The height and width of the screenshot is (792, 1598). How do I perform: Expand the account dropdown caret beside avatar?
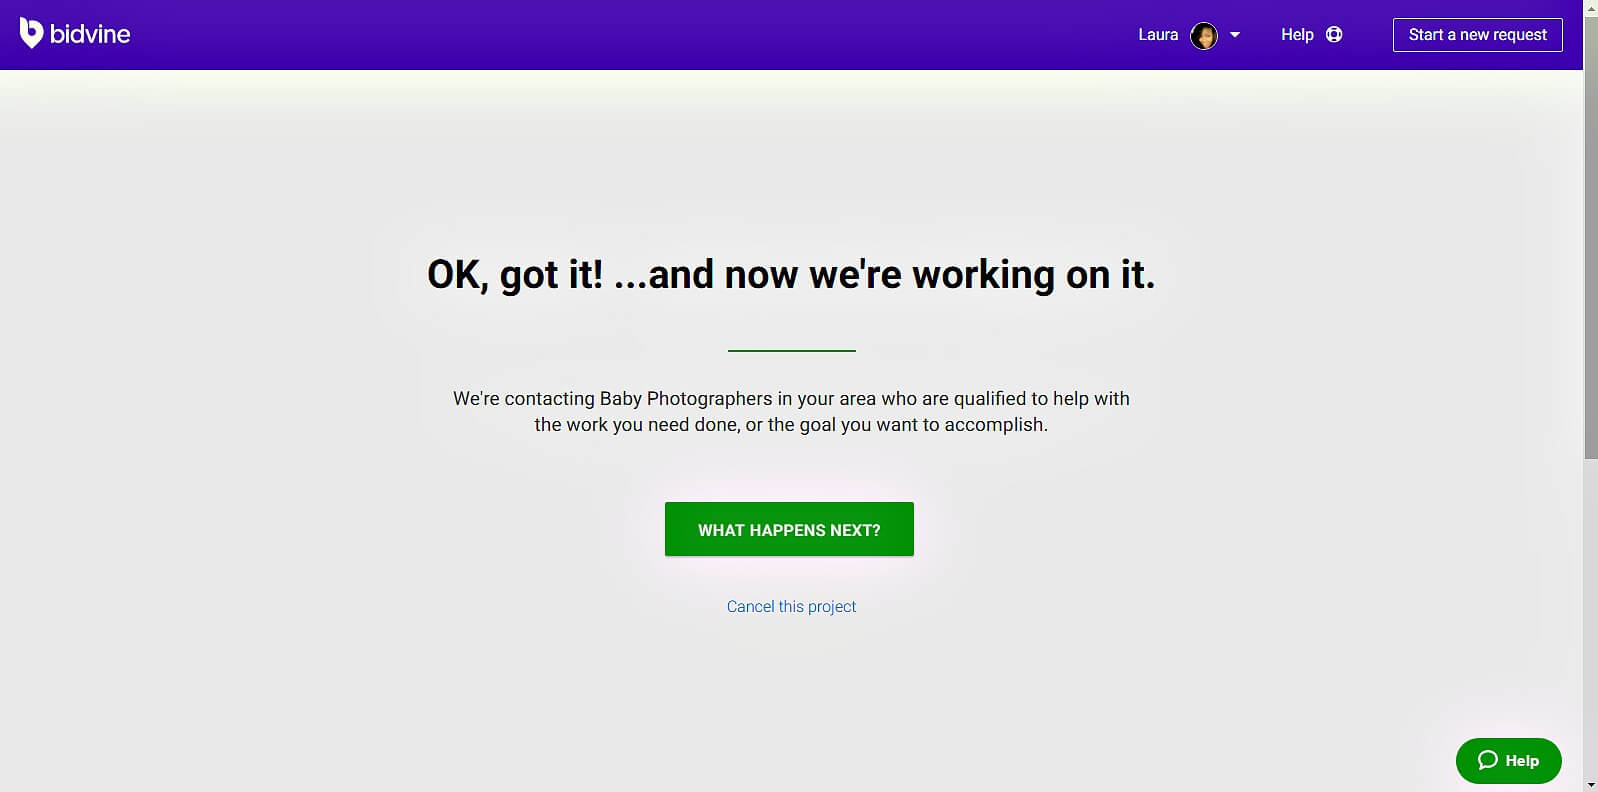1235,35
